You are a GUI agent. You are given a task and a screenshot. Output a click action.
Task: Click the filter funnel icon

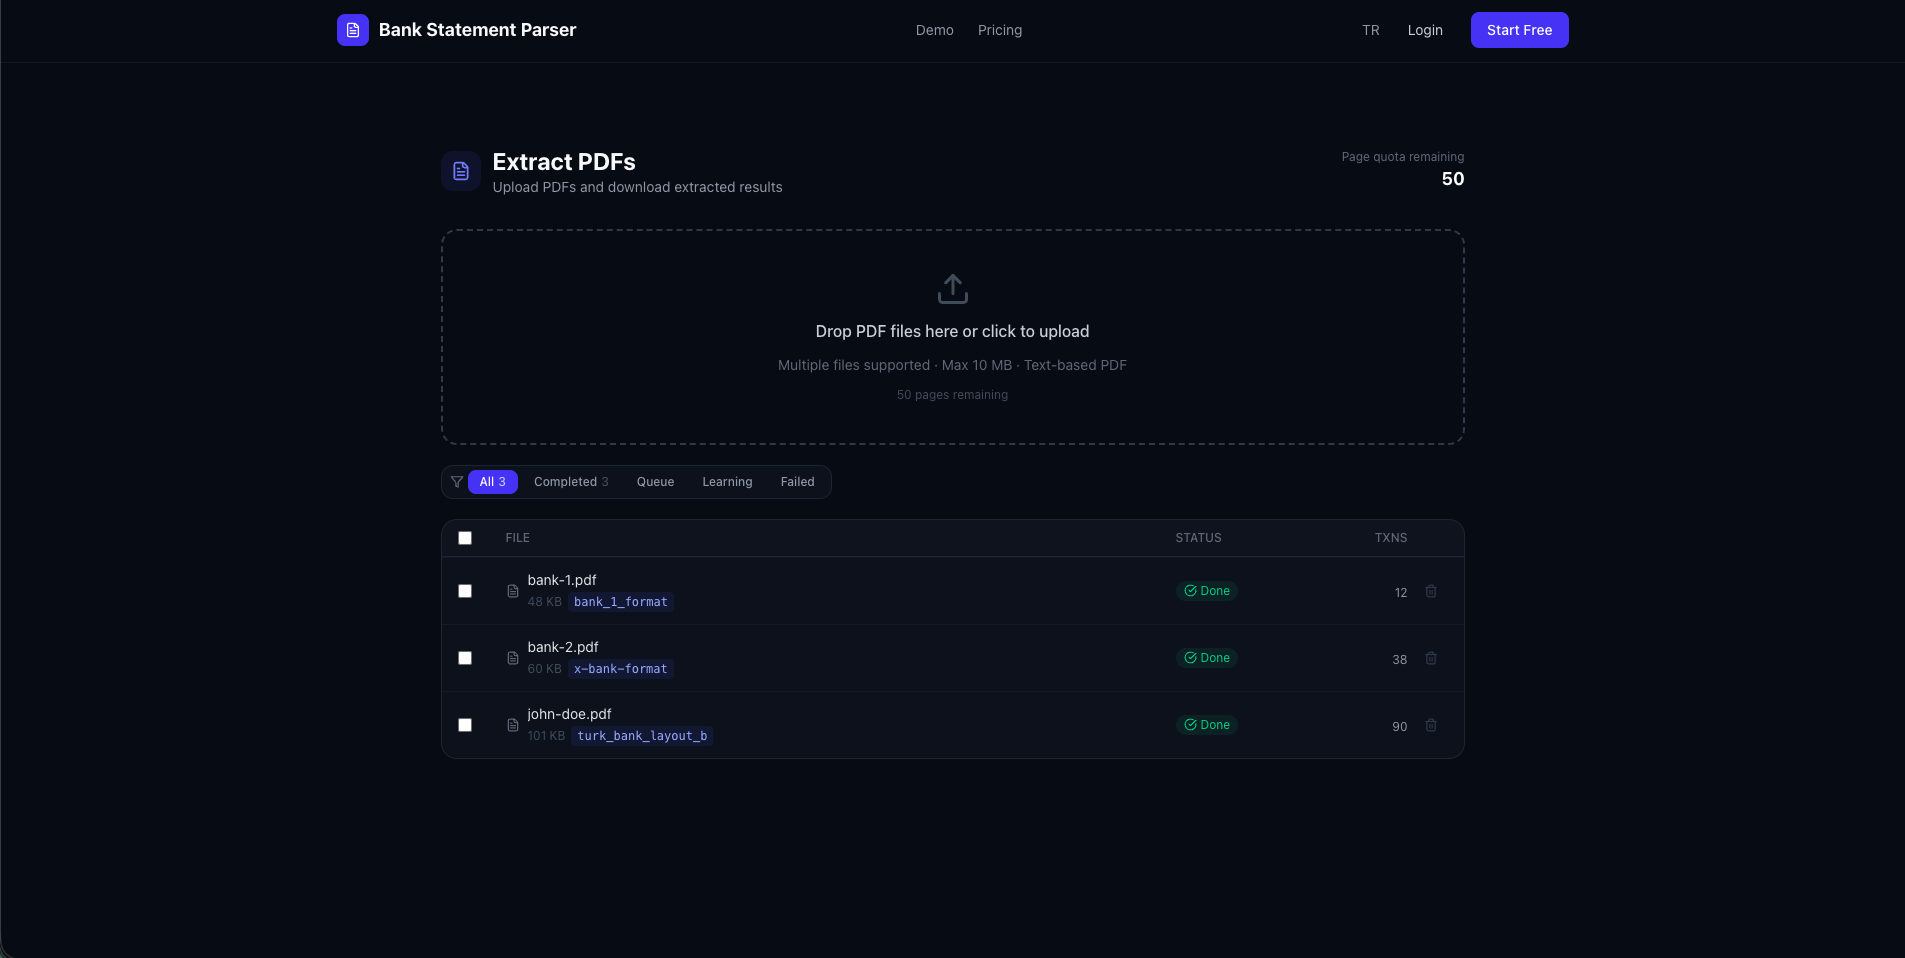tap(457, 482)
